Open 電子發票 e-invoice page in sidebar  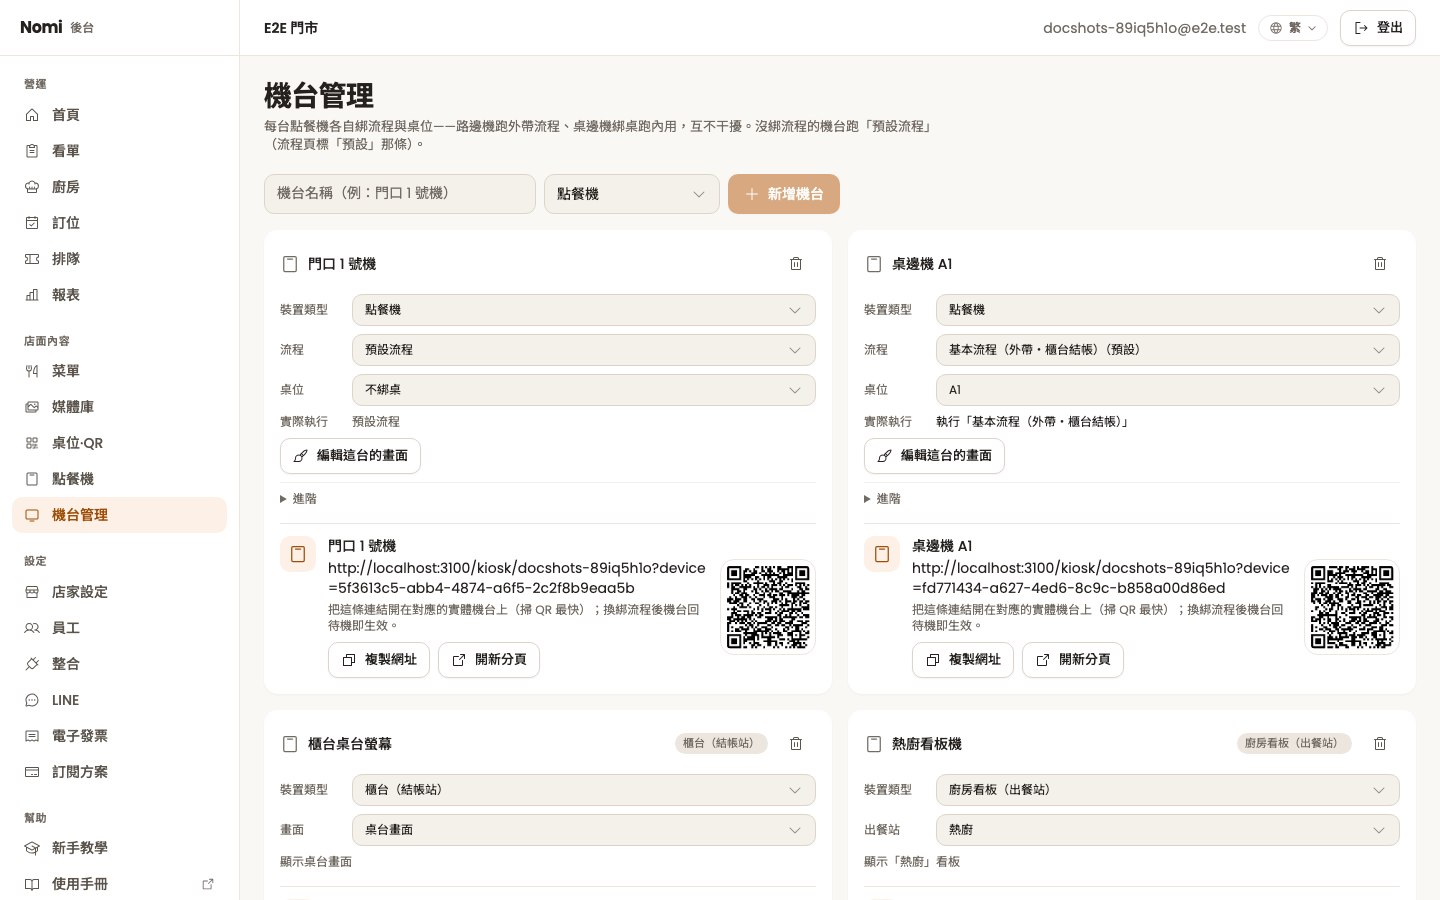(x=119, y=736)
